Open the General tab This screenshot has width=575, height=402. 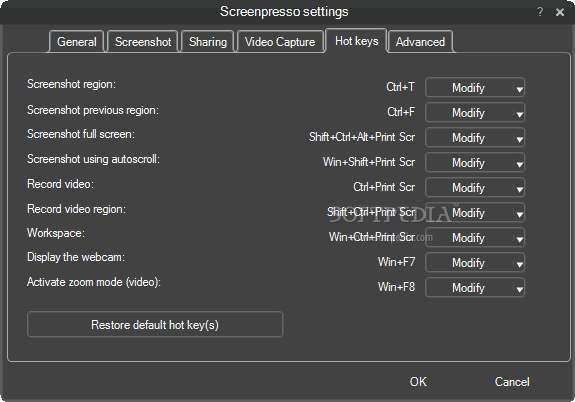pyautogui.click(x=77, y=42)
